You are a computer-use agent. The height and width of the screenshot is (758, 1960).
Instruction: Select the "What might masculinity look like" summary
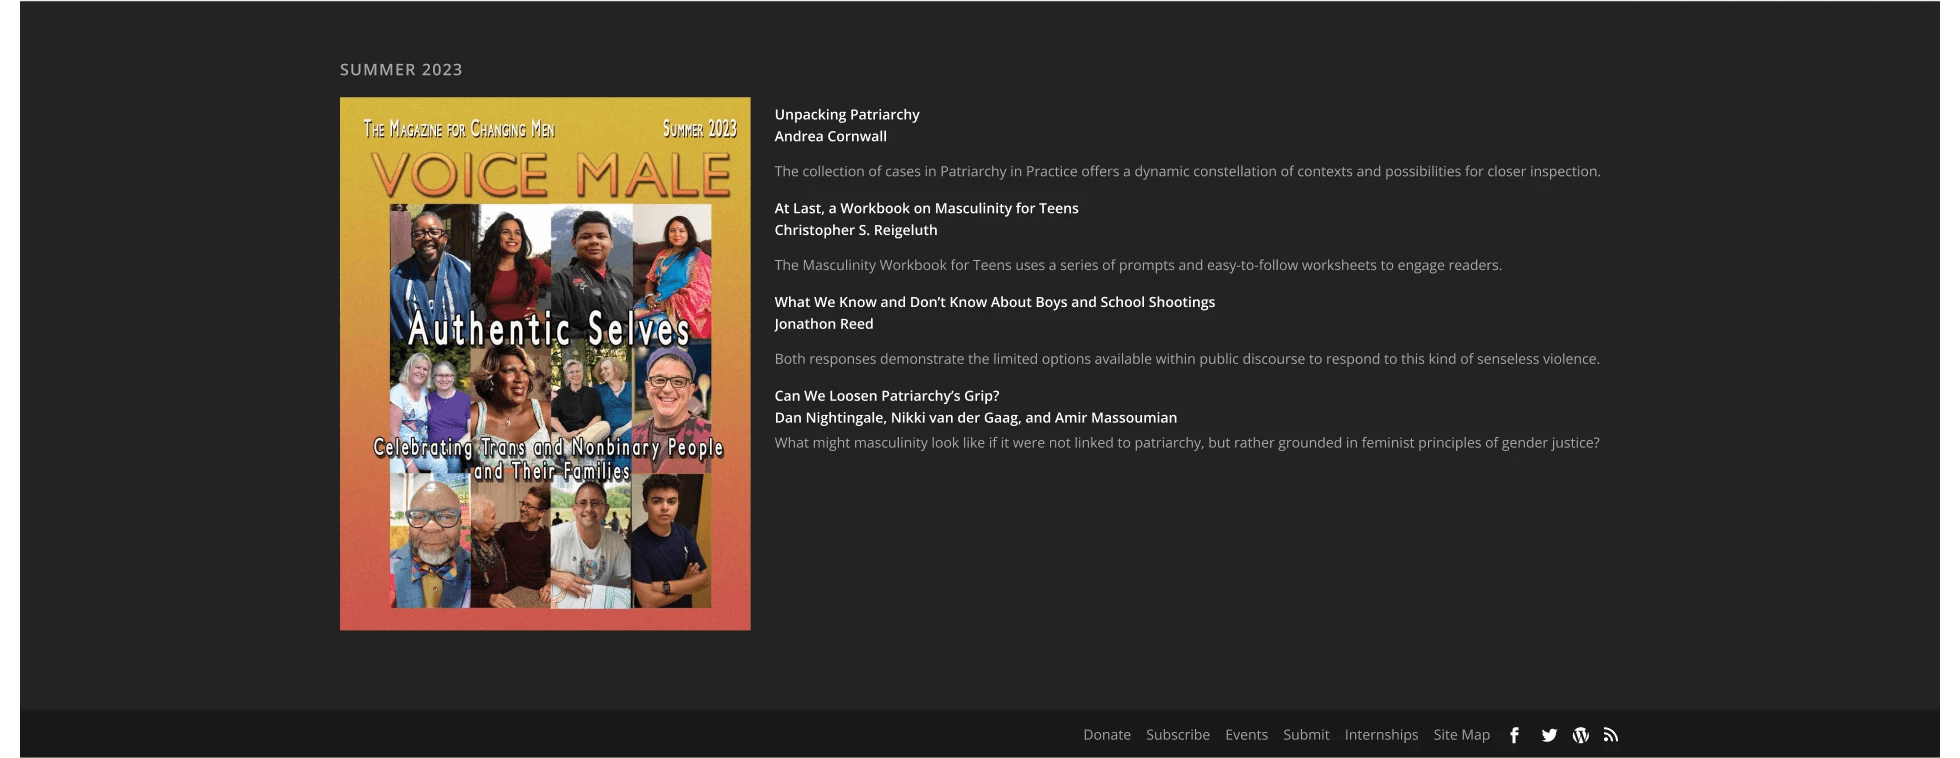click(x=1187, y=443)
